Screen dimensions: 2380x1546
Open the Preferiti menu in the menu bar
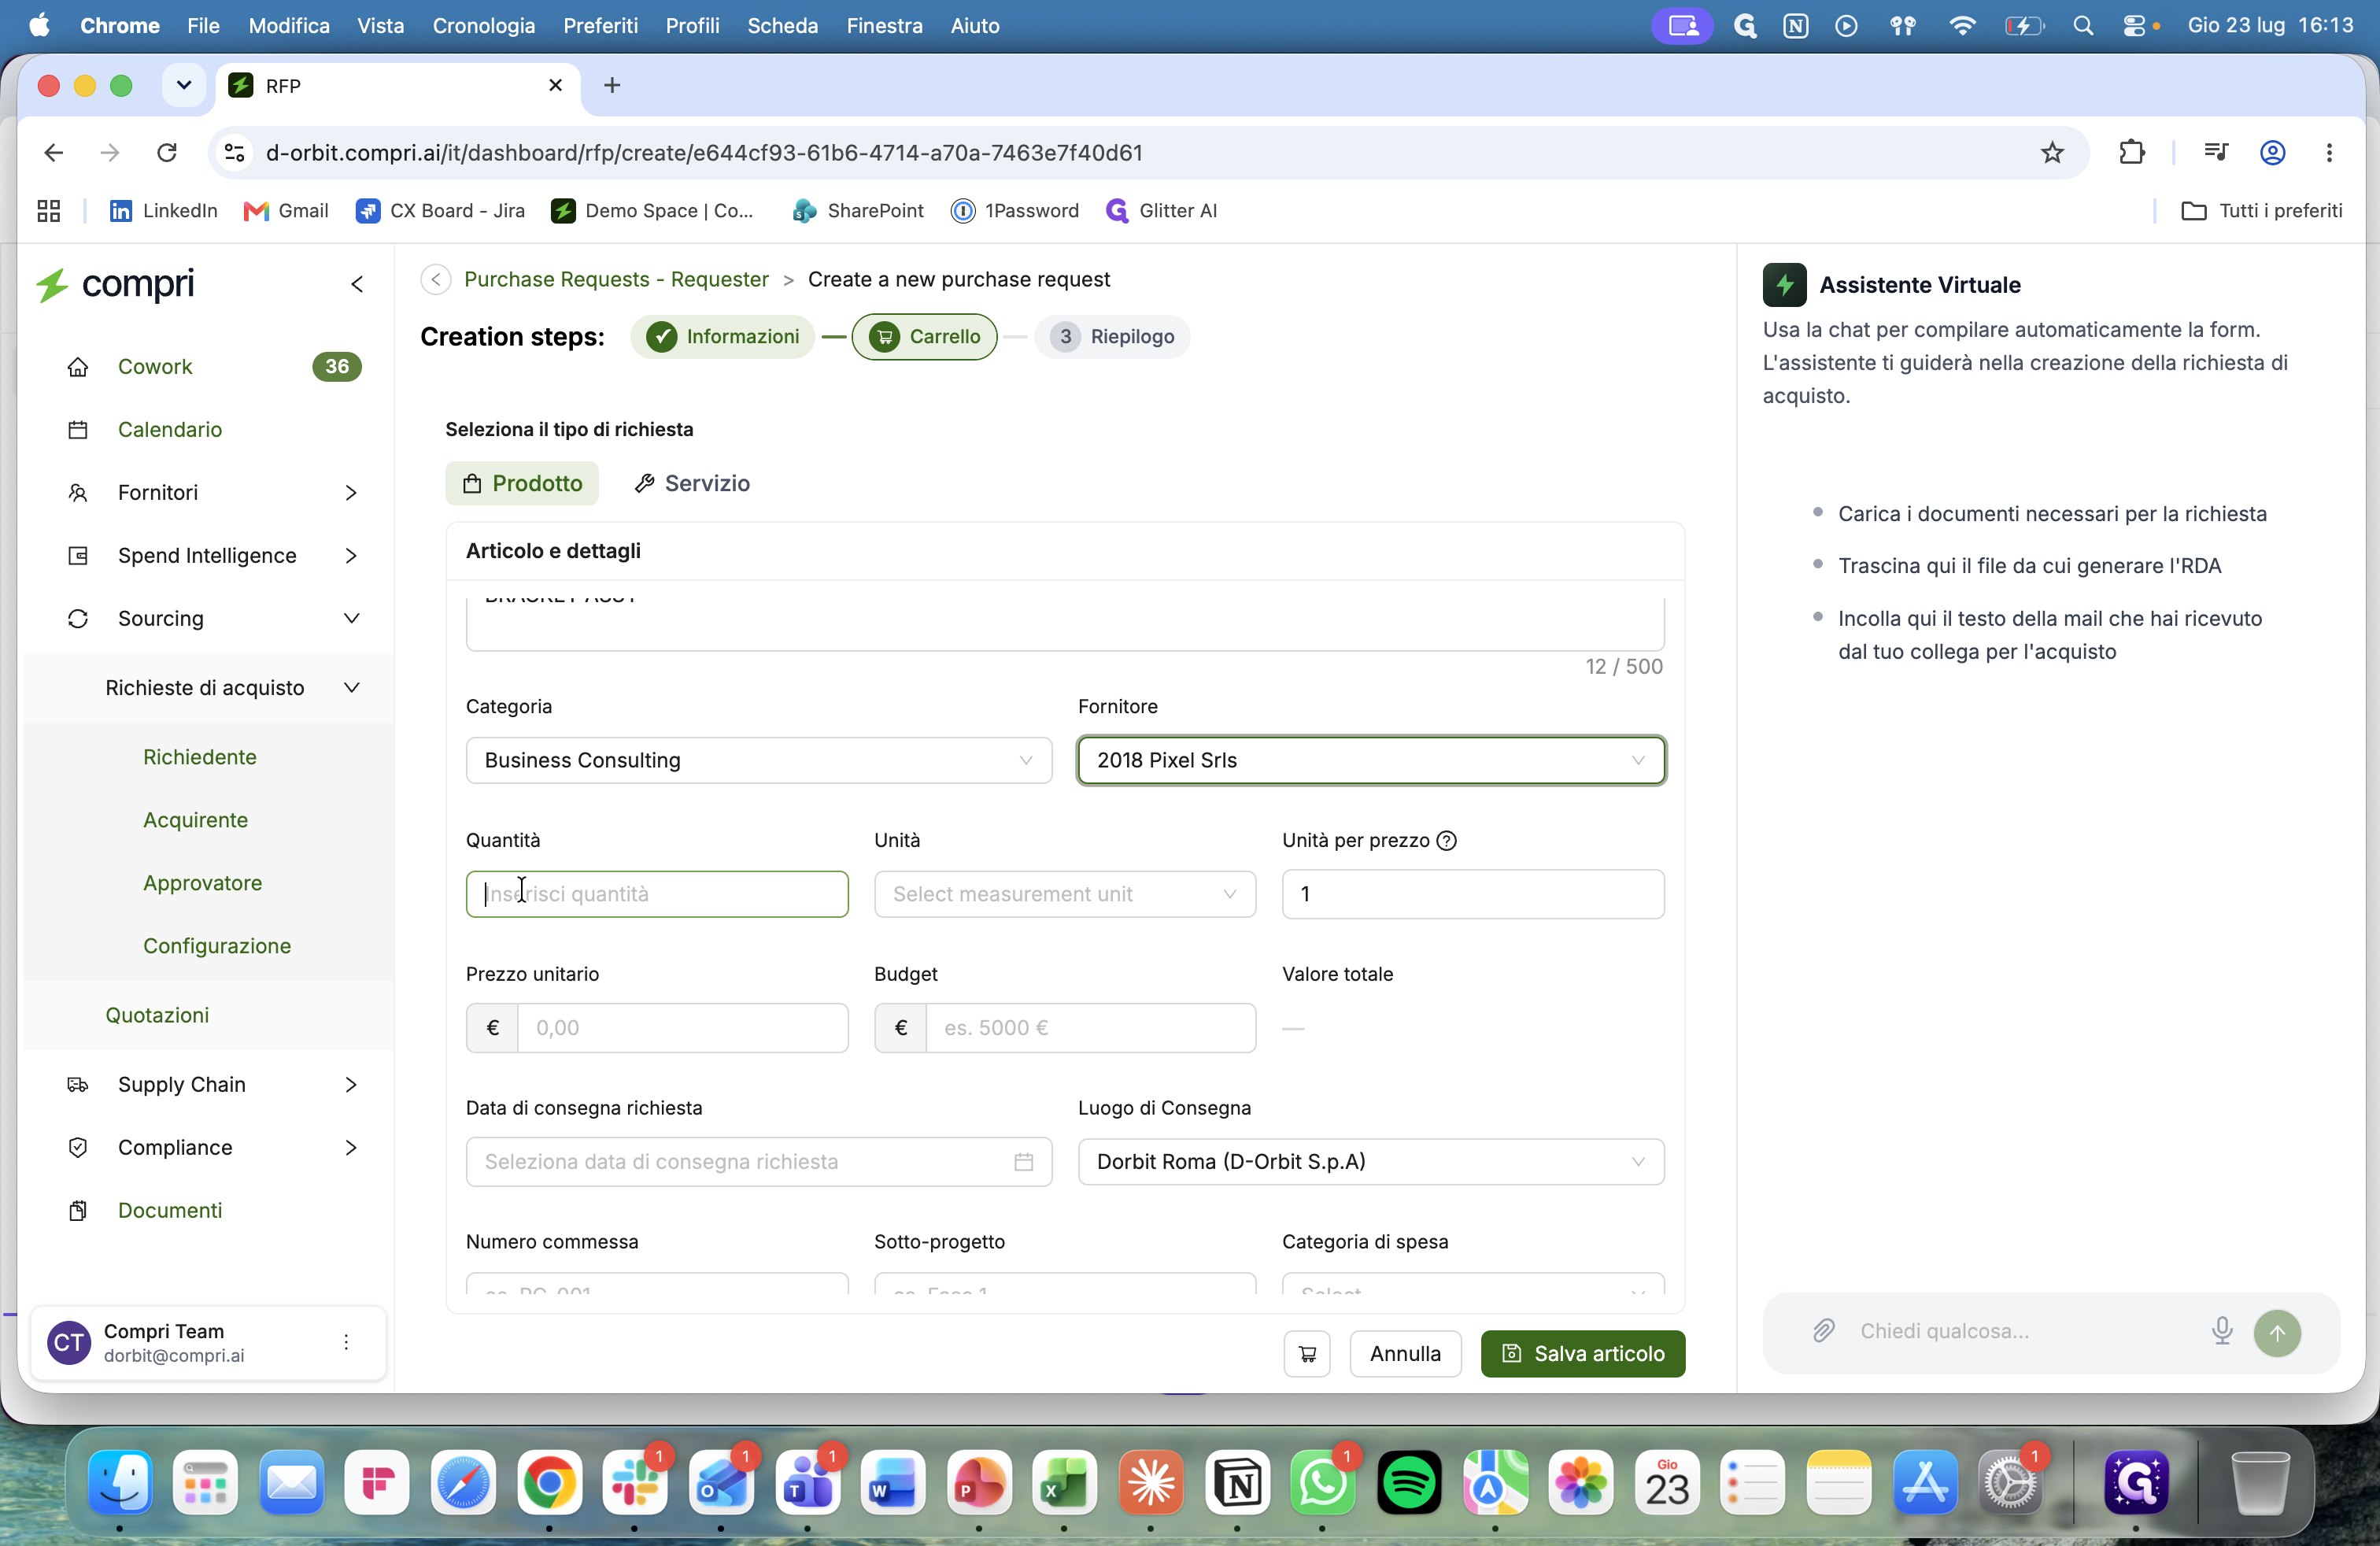[x=600, y=26]
